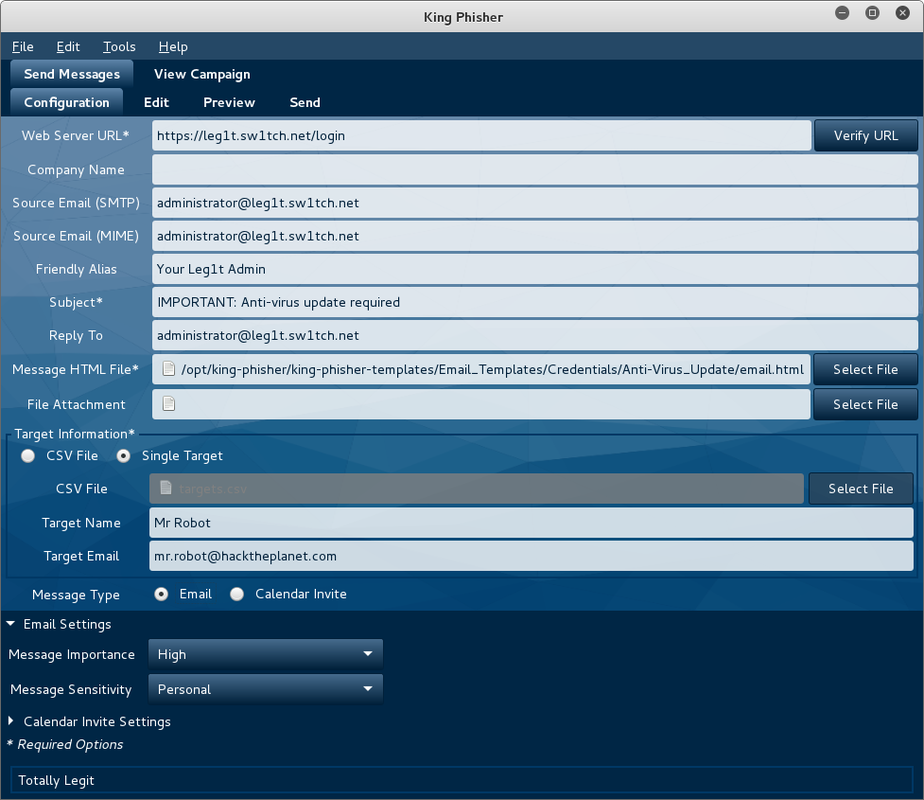Minimize the King Phisher window

coord(842,13)
